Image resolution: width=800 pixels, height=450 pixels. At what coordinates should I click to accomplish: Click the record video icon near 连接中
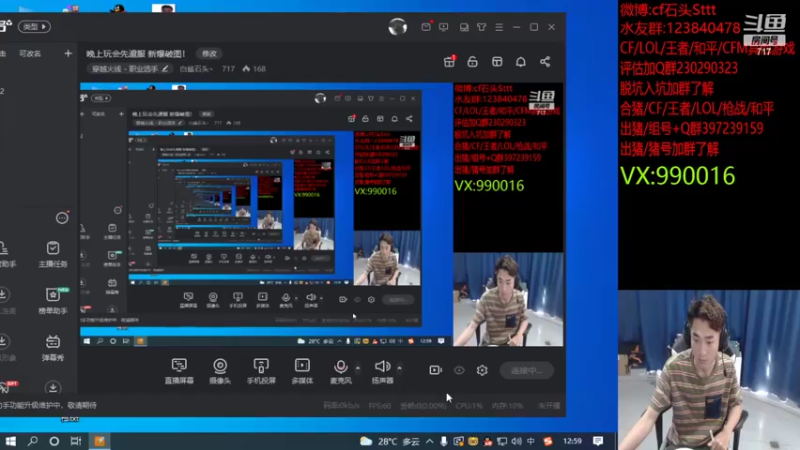435,370
